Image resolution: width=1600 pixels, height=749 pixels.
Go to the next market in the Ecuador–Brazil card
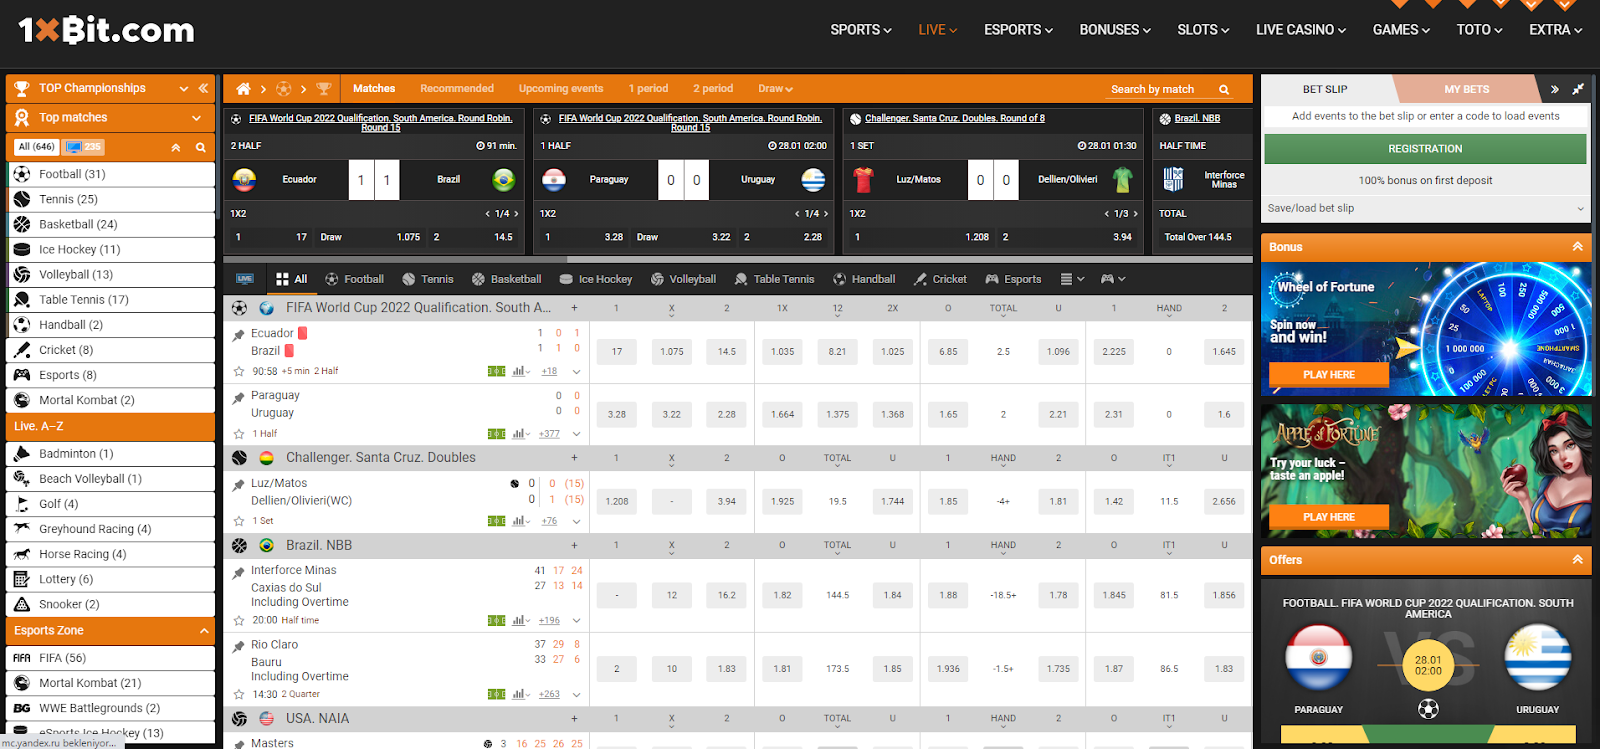[518, 214]
